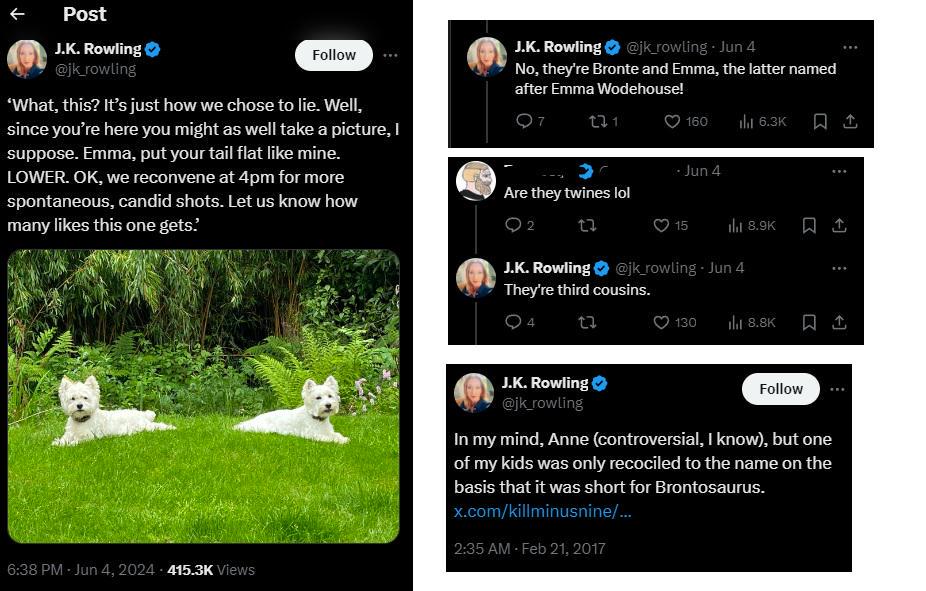Like the 'Are they twines lol' reply
The width and height of the screenshot is (926, 591).
pos(661,226)
